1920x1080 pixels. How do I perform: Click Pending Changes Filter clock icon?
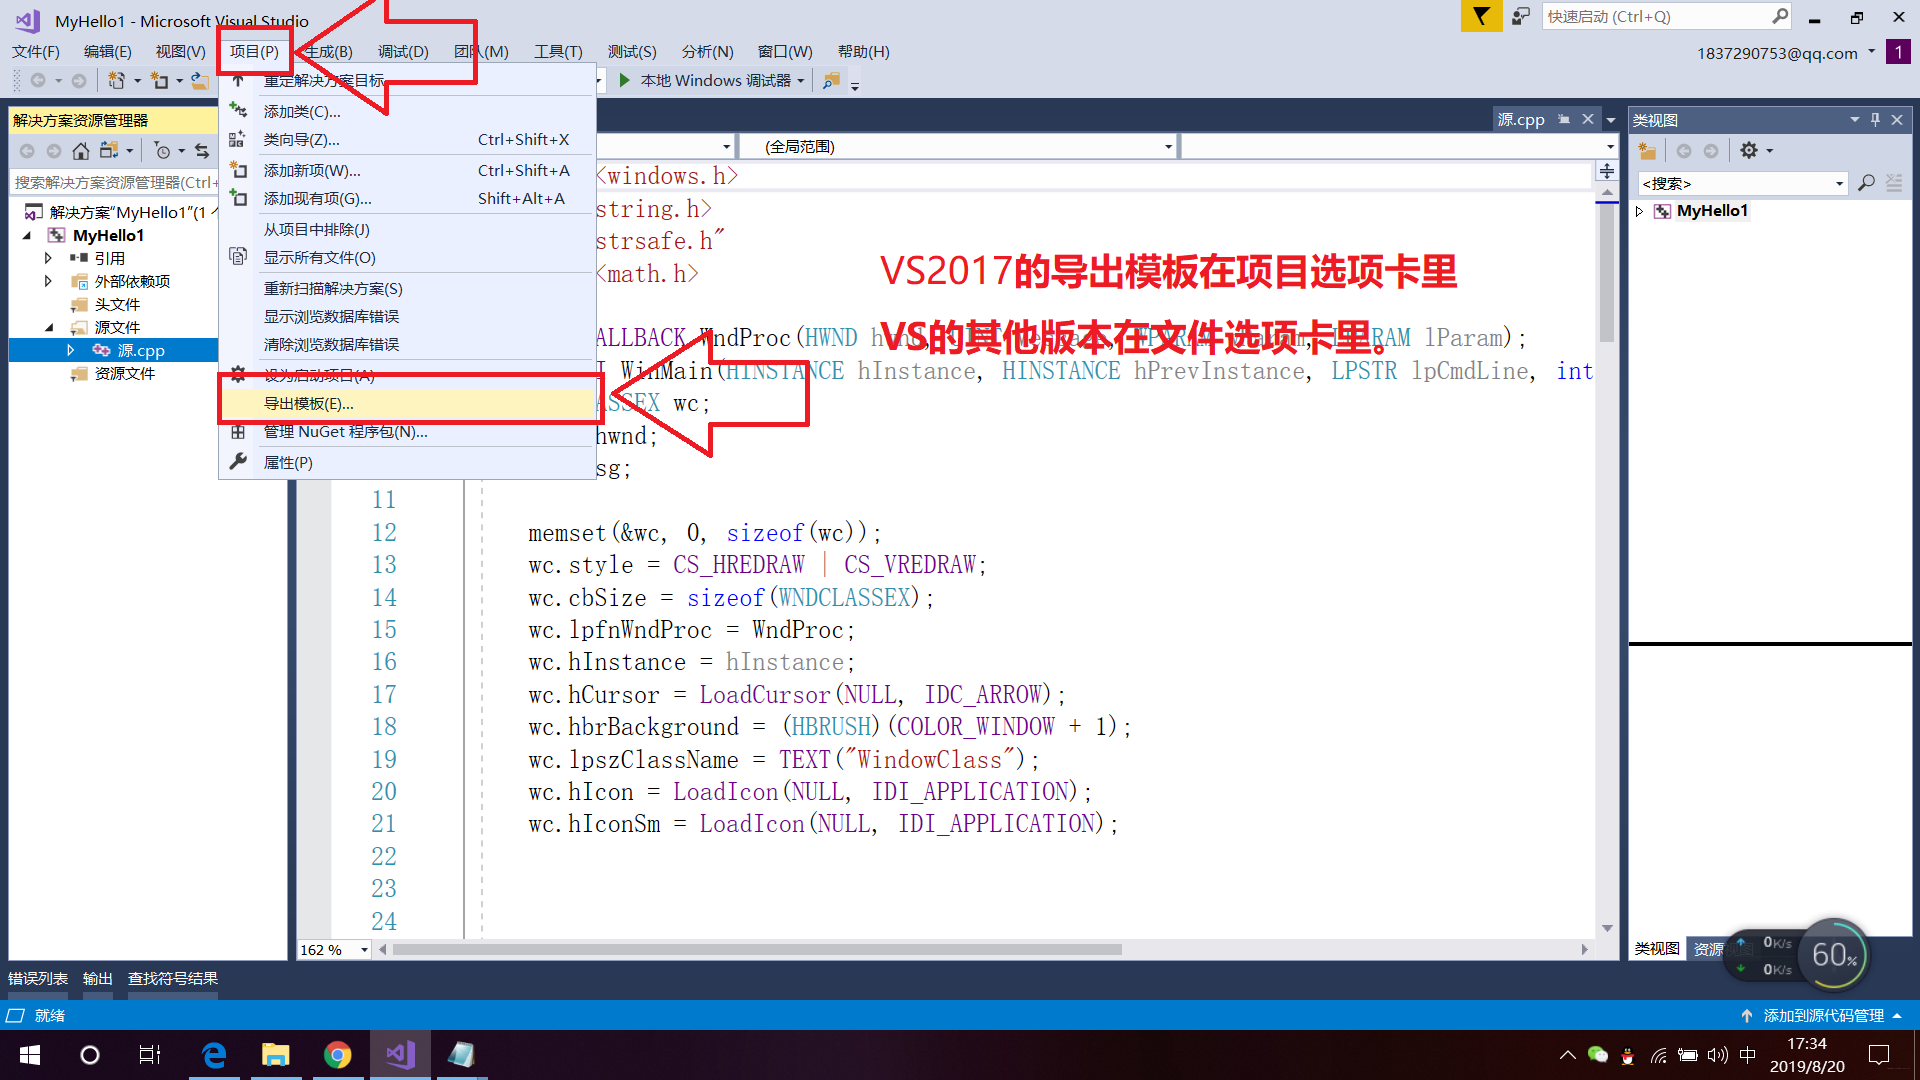[162, 151]
